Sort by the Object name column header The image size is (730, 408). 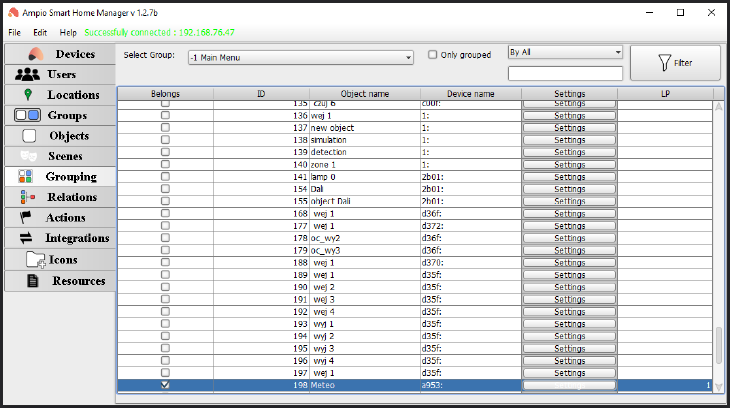tap(365, 94)
